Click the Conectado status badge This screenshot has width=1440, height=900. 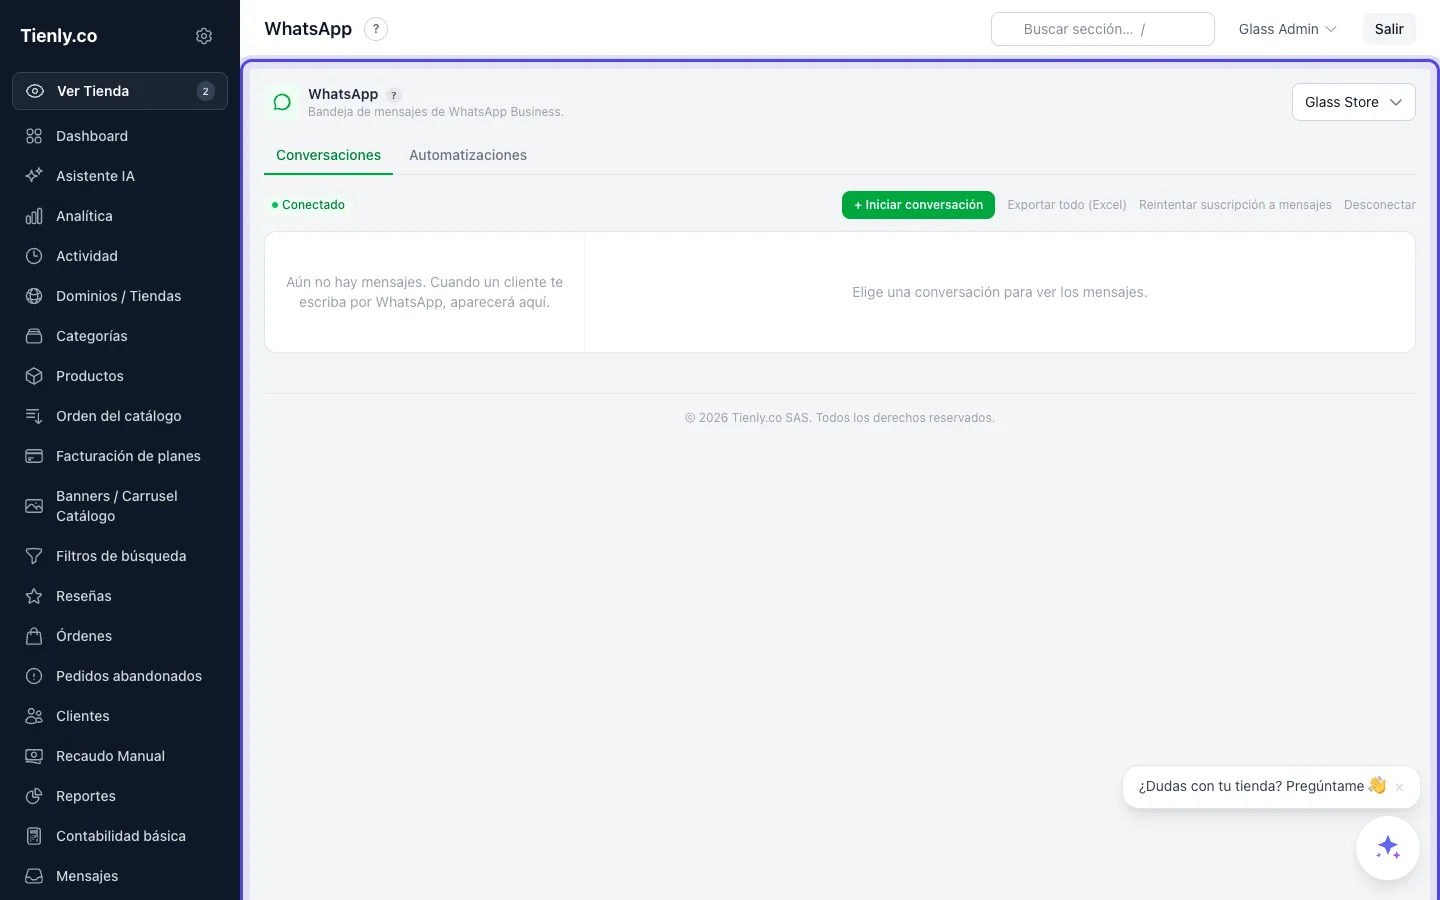pos(308,205)
